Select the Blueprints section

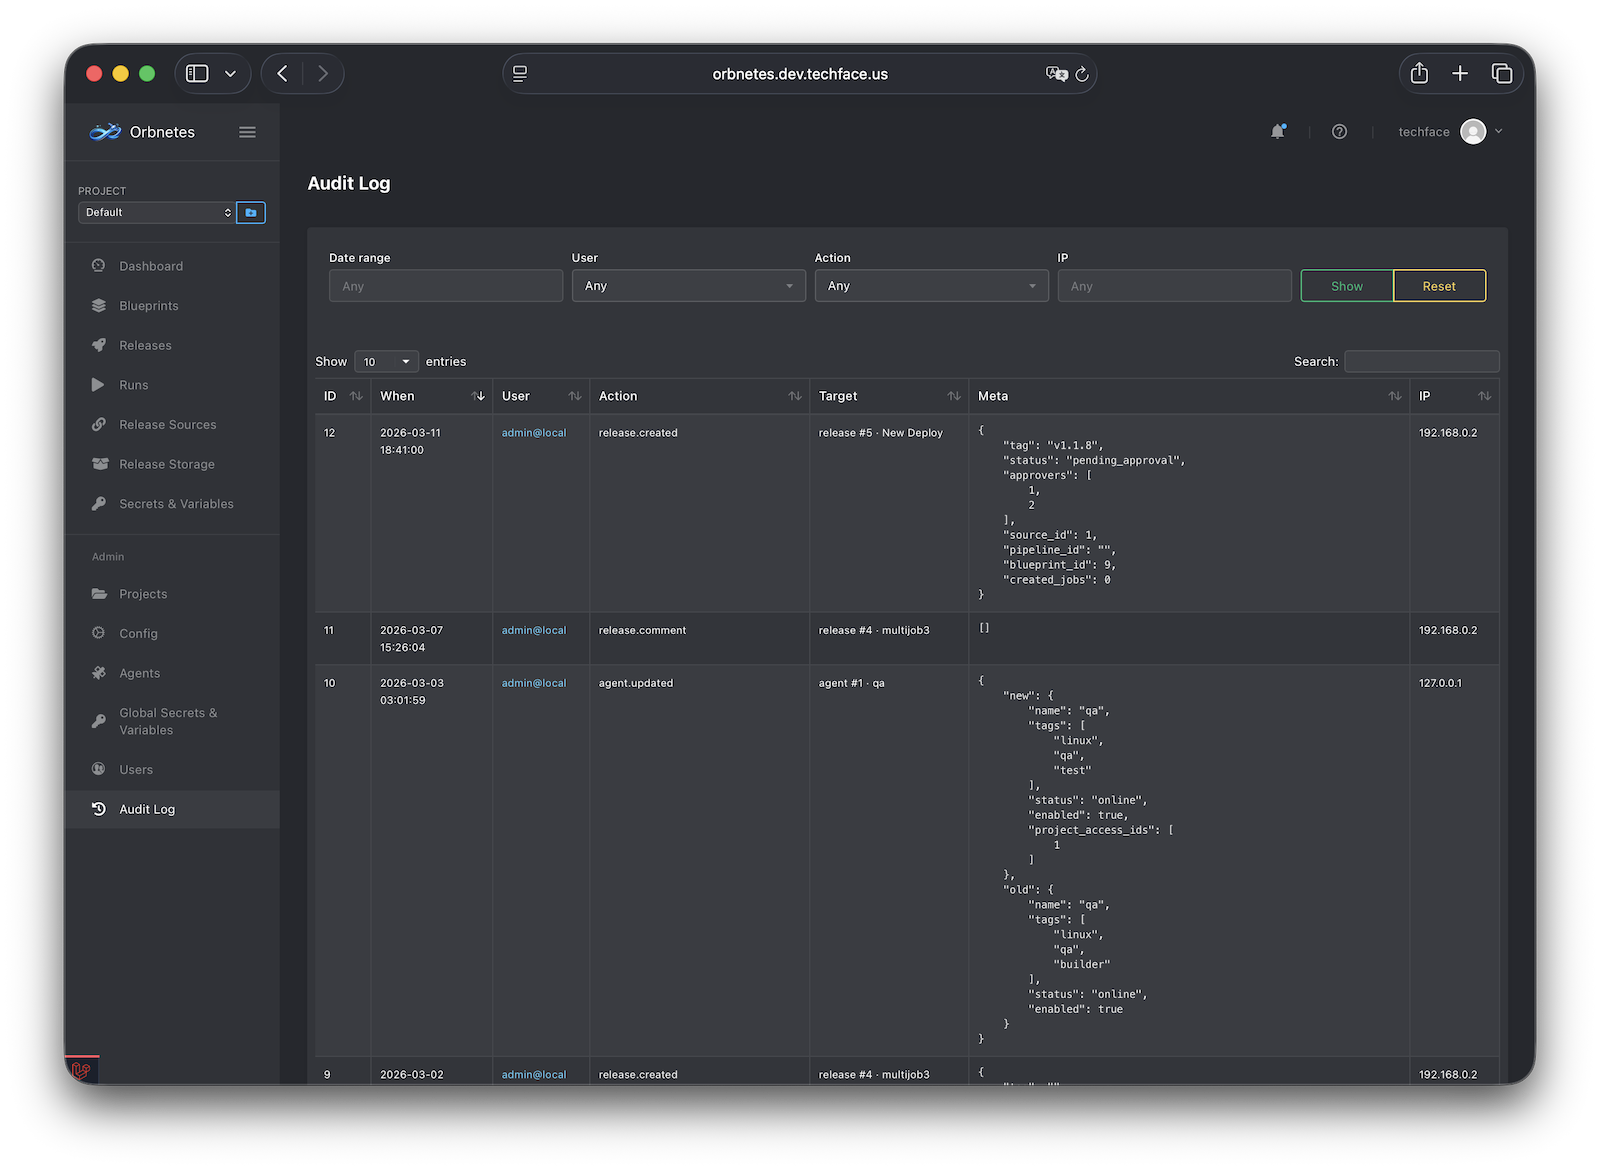[x=148, y=305]
